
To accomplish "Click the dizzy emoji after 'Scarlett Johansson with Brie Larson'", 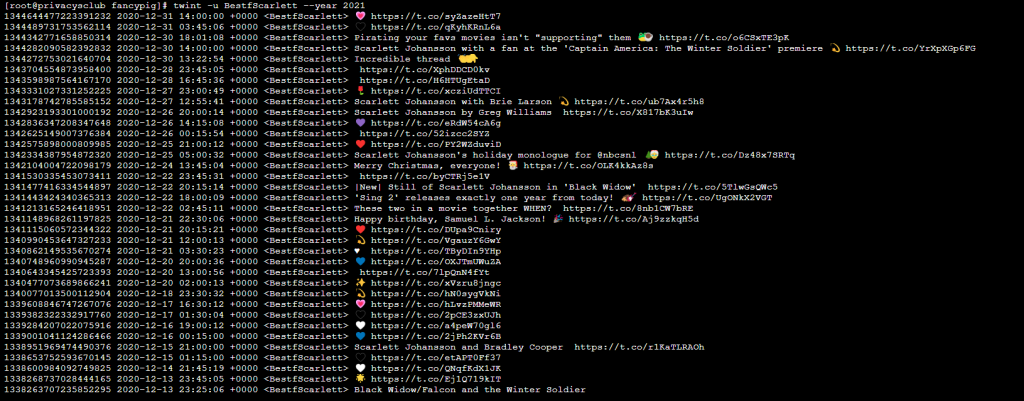I will 563,101.
